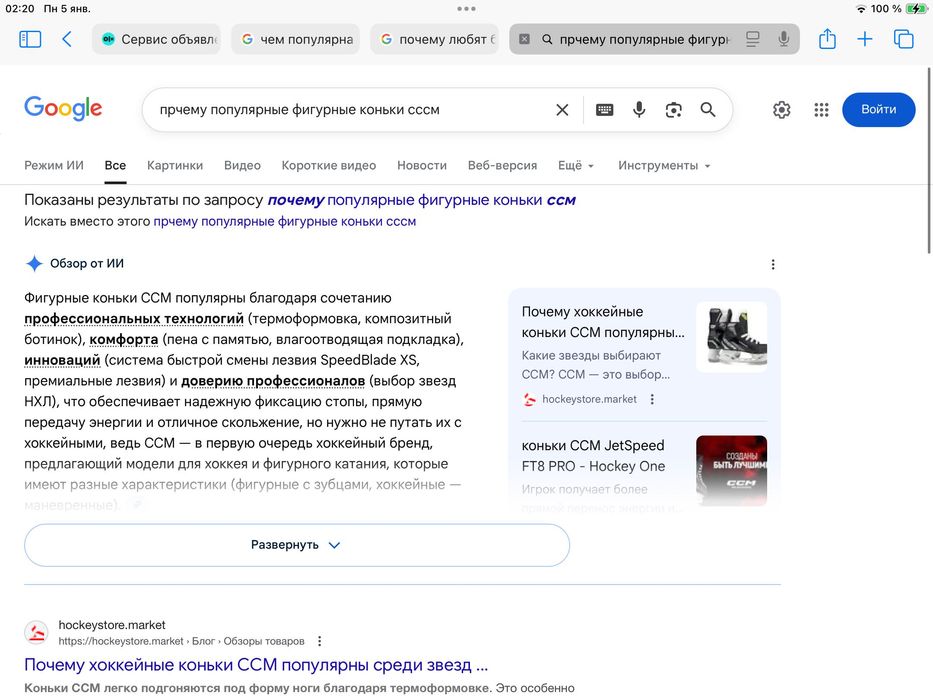
Task: Click the 'hockeystore.market' source label in card
Action: point(589,399)
